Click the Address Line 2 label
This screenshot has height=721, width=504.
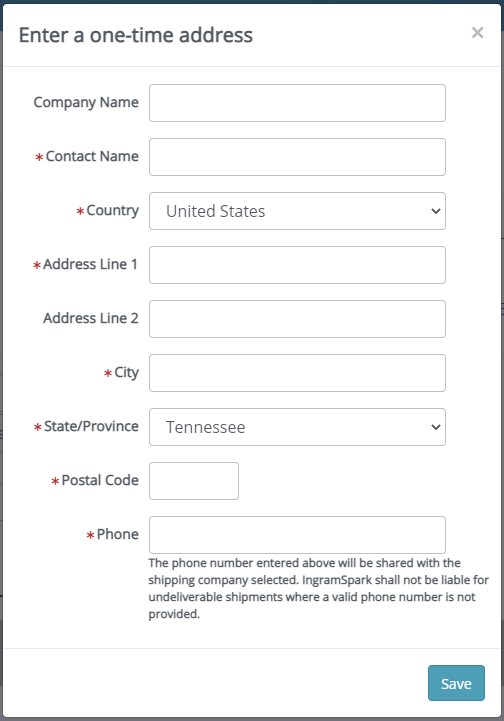pyautogui.click(x=91, y=318)
